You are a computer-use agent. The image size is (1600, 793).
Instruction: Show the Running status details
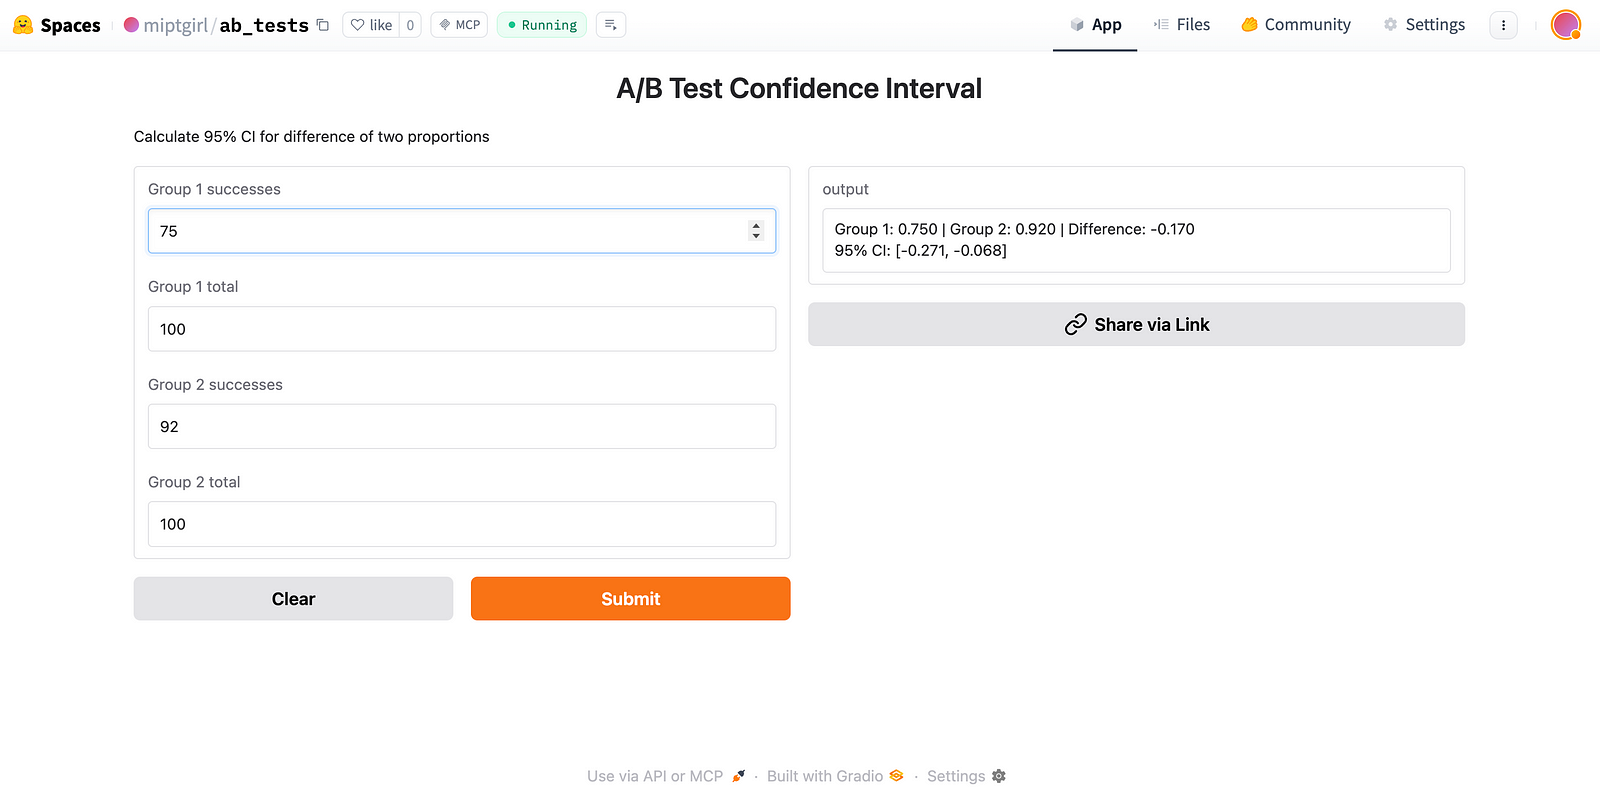click(541, 25)
